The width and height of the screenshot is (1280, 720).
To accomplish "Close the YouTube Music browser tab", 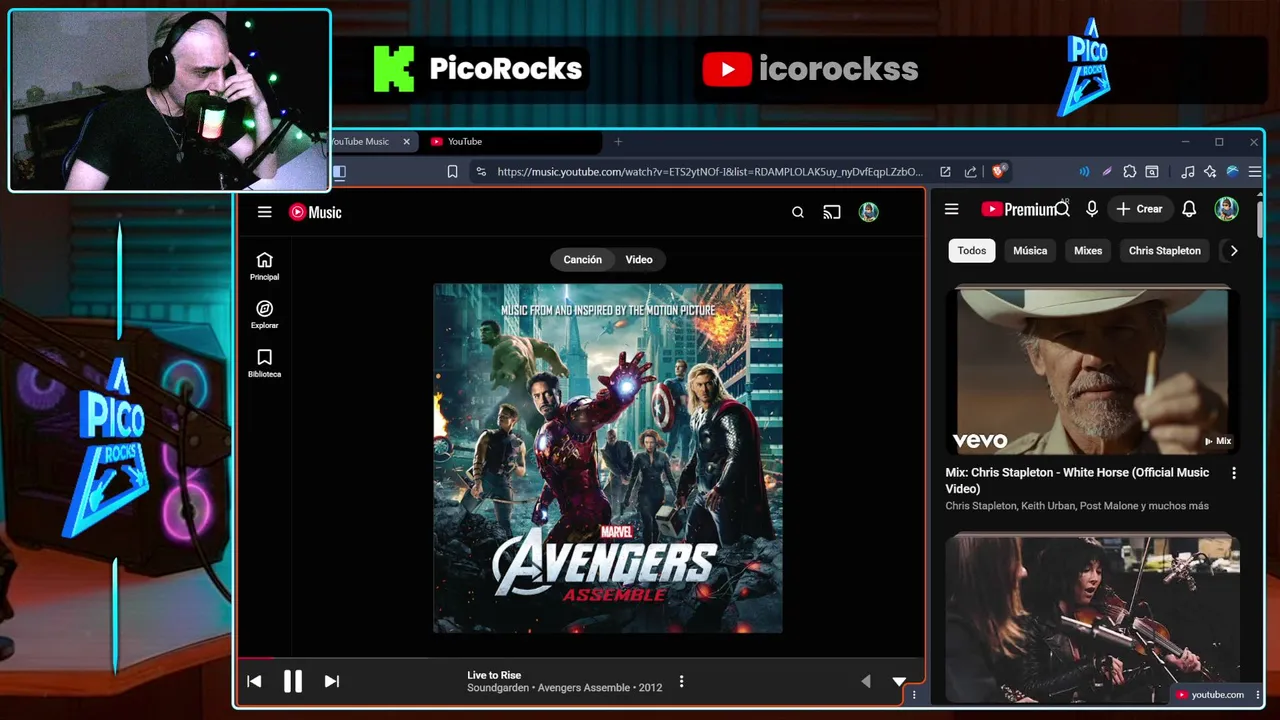I will tap(406, 142).
